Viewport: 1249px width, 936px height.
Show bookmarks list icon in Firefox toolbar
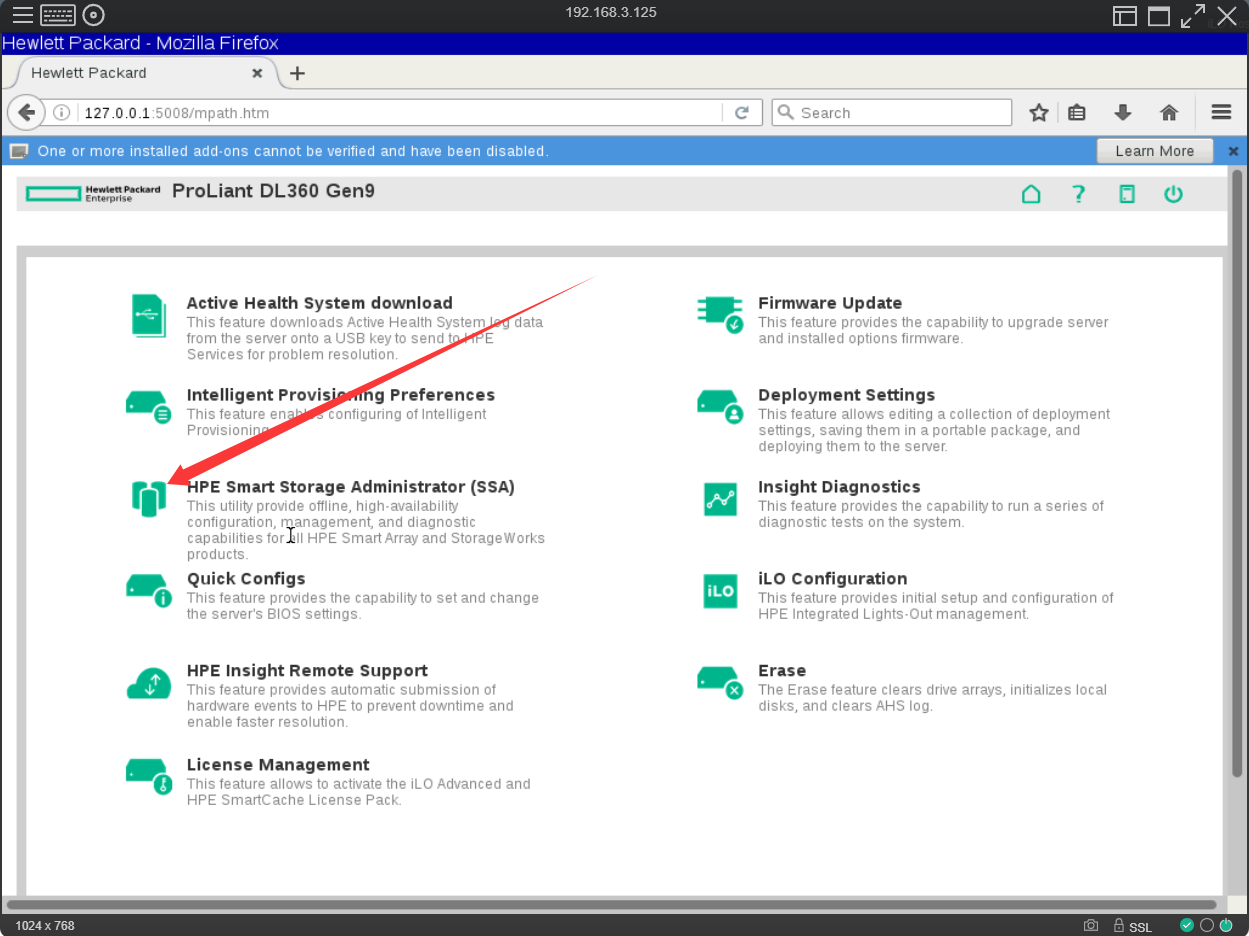(x=1077, y=113)
